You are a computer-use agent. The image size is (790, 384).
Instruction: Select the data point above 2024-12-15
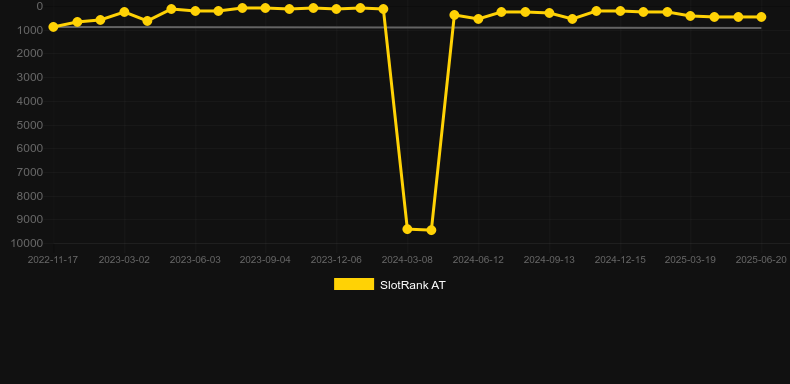pyautogui.click(x=620, y=11)
